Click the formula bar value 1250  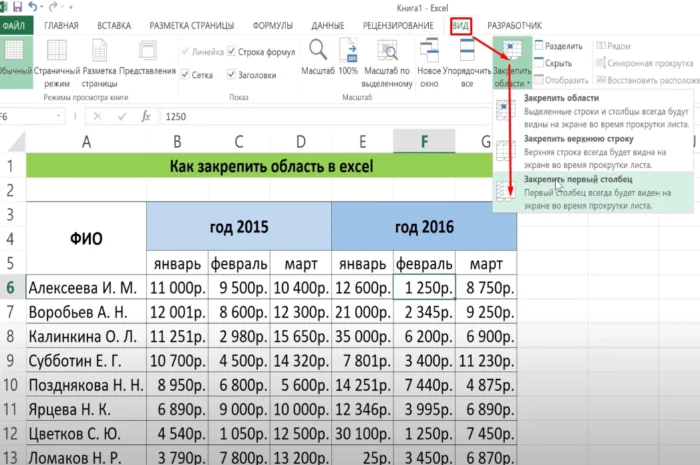tap(177, 116)
